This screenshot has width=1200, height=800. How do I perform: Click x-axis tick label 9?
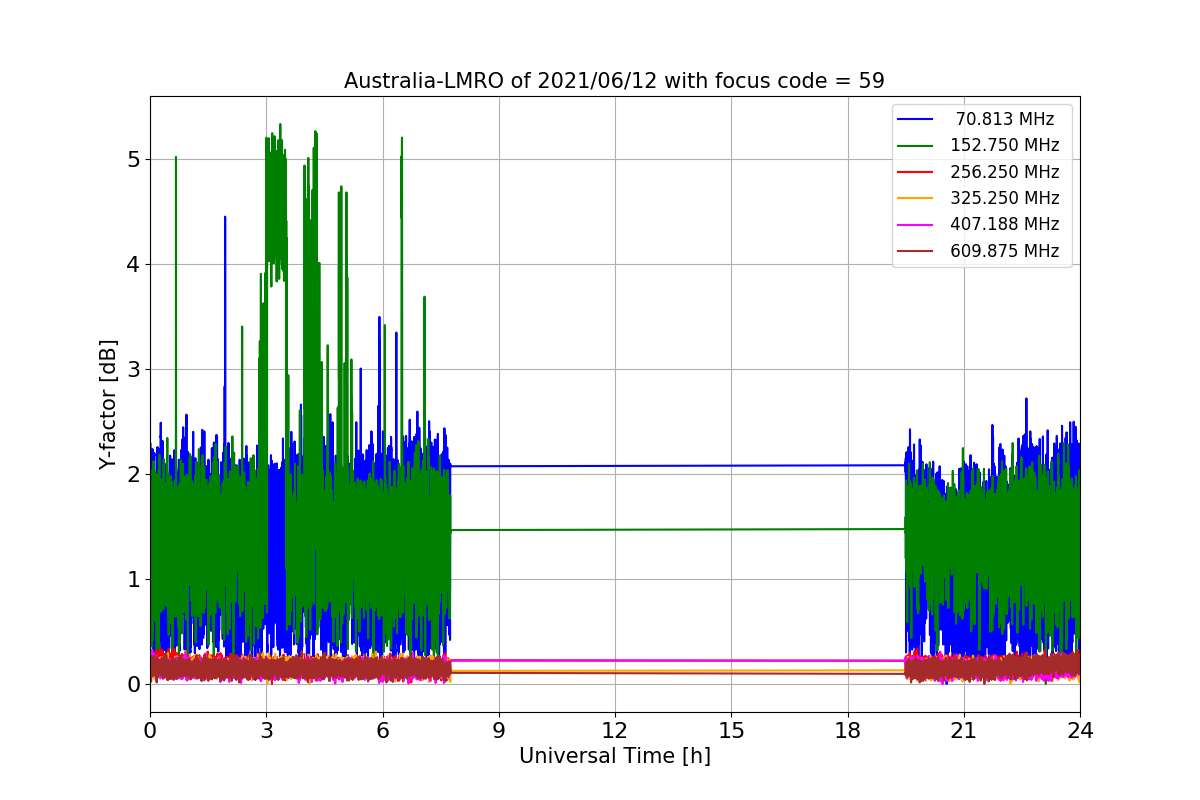point(498,731)
